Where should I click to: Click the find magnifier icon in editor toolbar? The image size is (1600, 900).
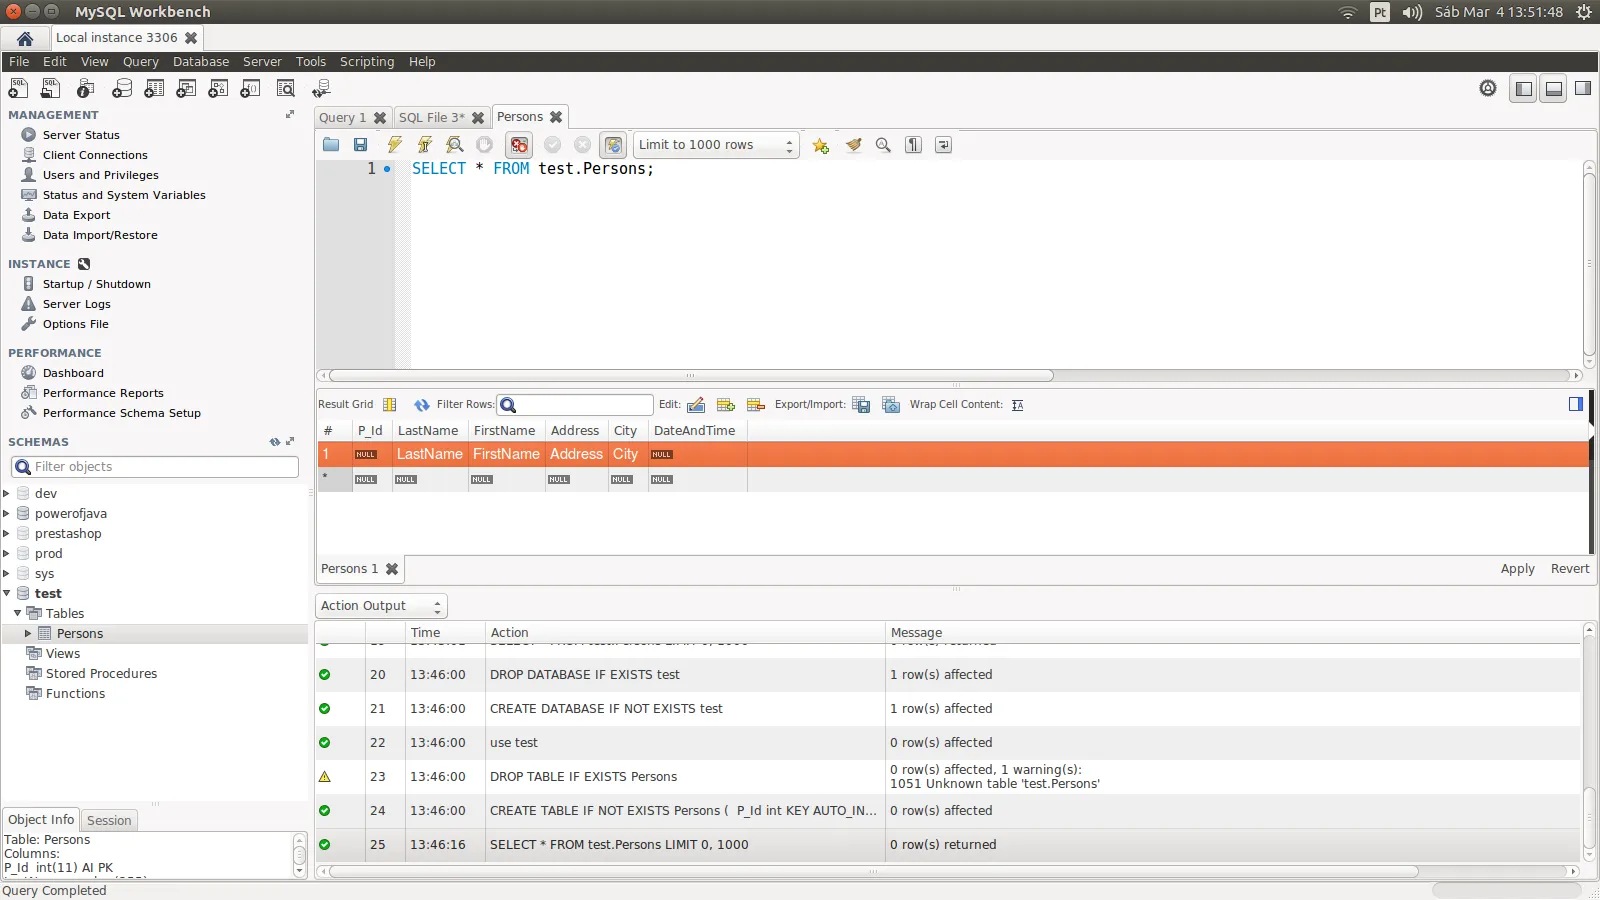pyautogui.click(x=883, y=145)
